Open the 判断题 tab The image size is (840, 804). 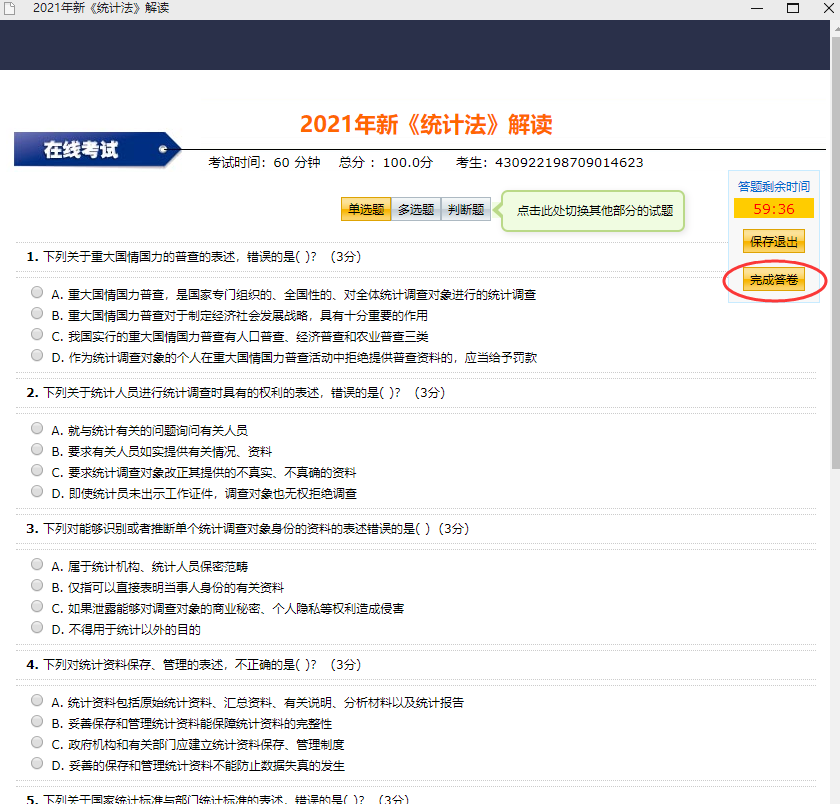click(466, 209)
